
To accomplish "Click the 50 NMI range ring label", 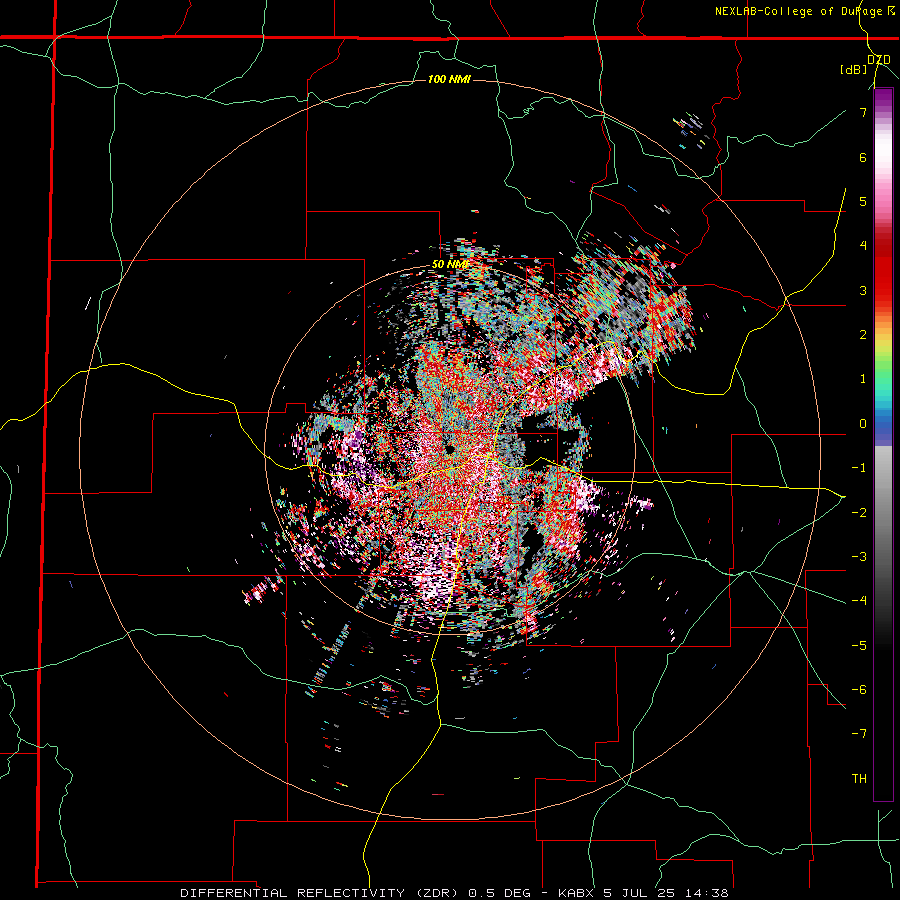I will [450, 264].
